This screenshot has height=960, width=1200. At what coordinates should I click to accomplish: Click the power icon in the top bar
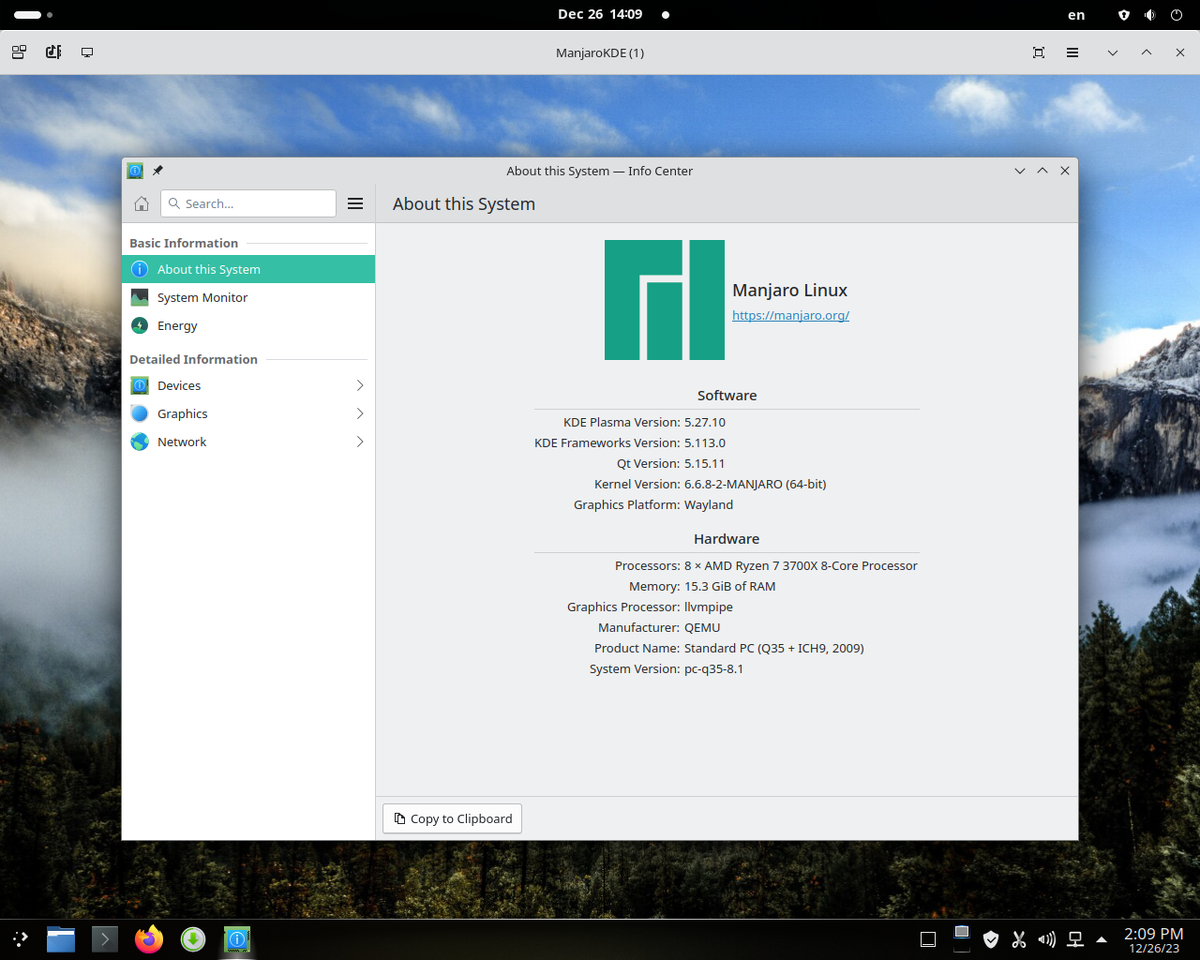[1176, 15]
